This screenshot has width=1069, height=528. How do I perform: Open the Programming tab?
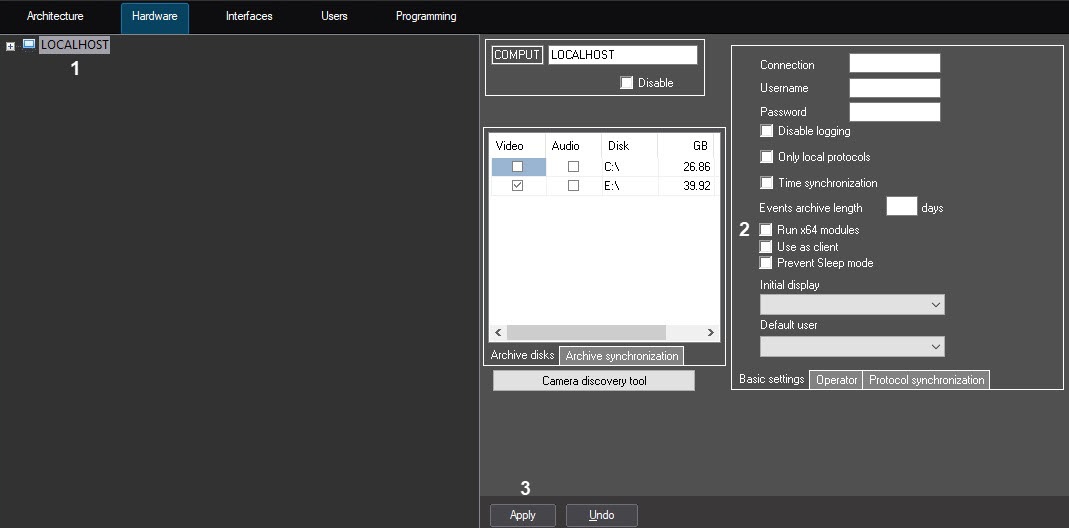pos(426,17)
